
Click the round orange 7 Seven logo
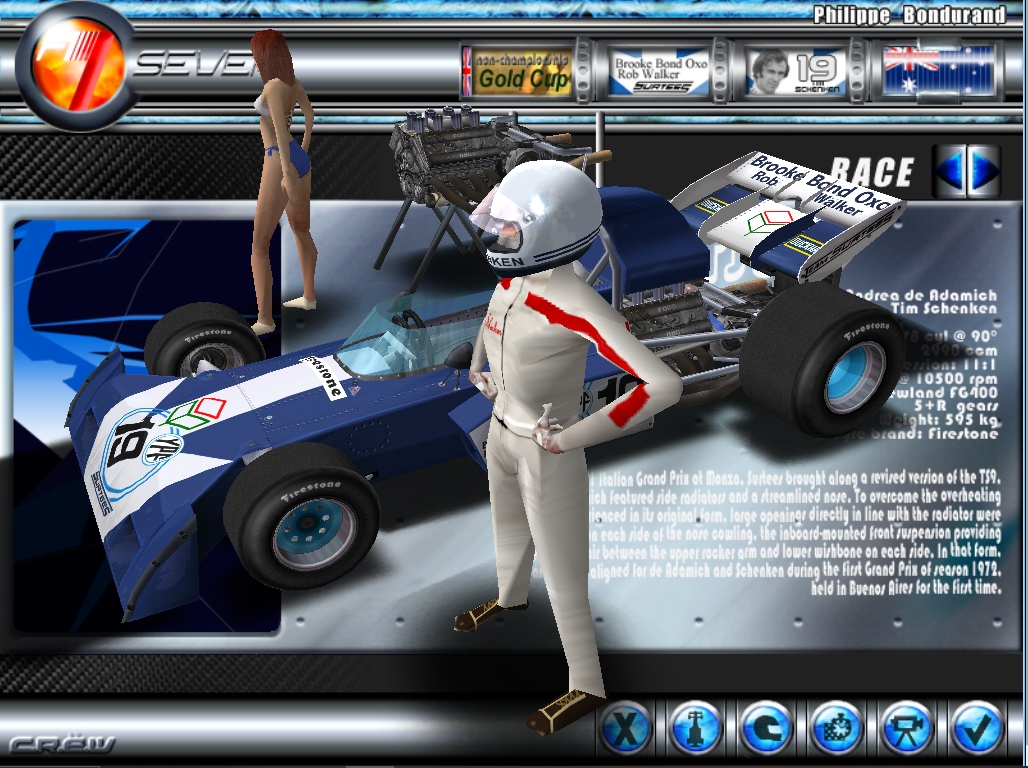(78, 67)
